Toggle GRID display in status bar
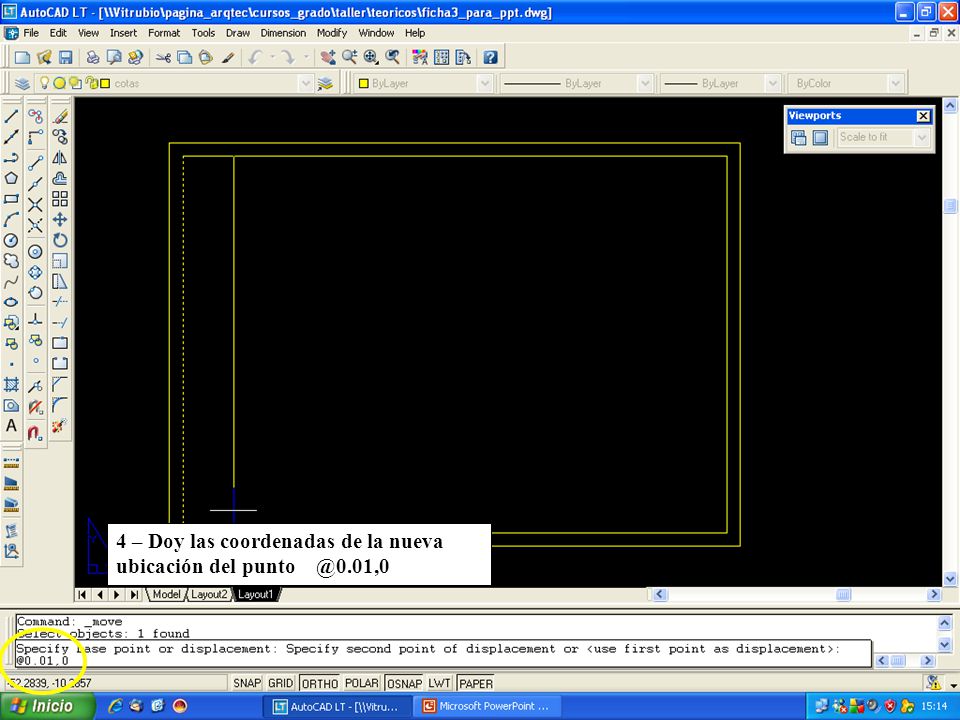This screenshot has height=720, width=960. (x=280, y=683)
